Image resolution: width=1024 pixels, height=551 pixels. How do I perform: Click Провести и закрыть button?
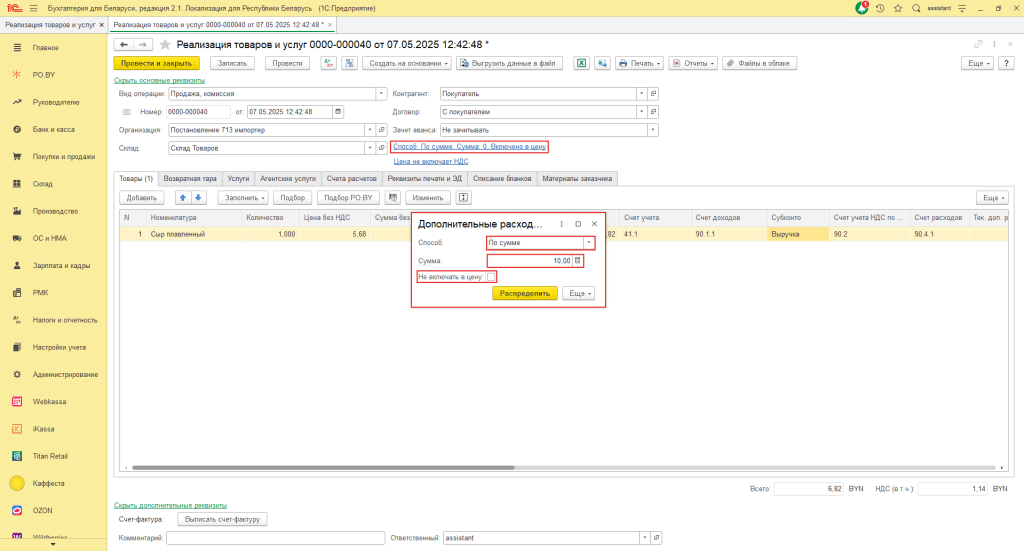pos(157,63)
